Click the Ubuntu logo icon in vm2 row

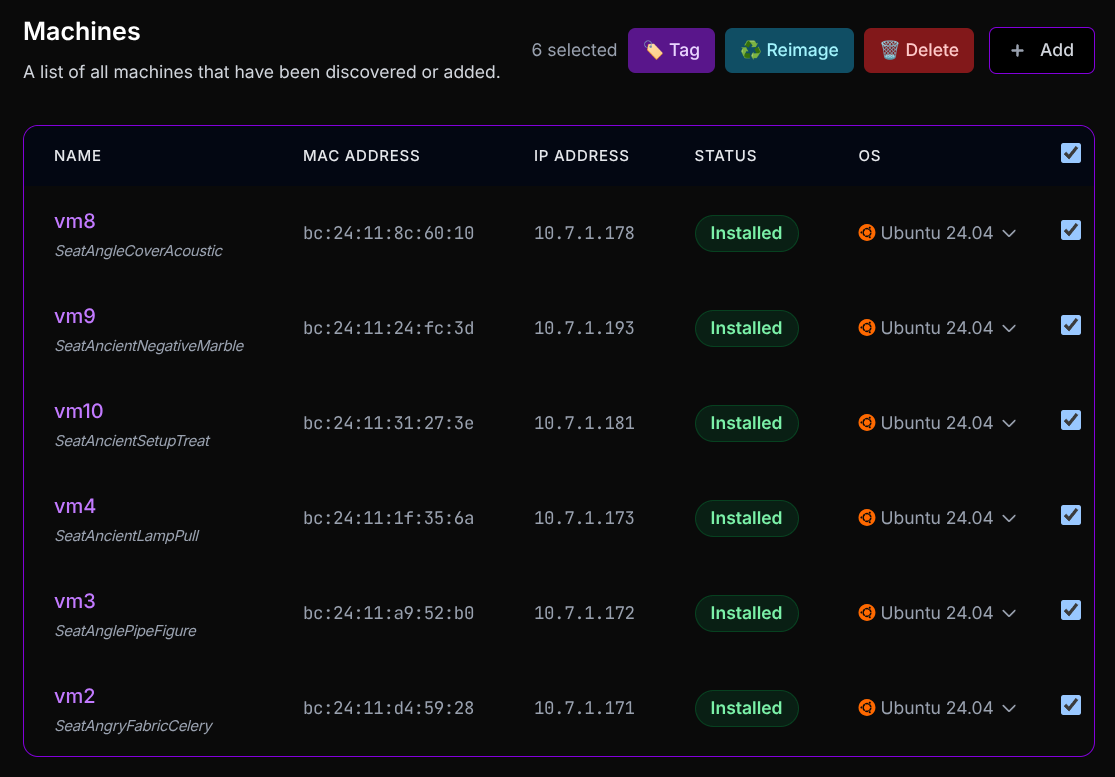tap(866, 708)
